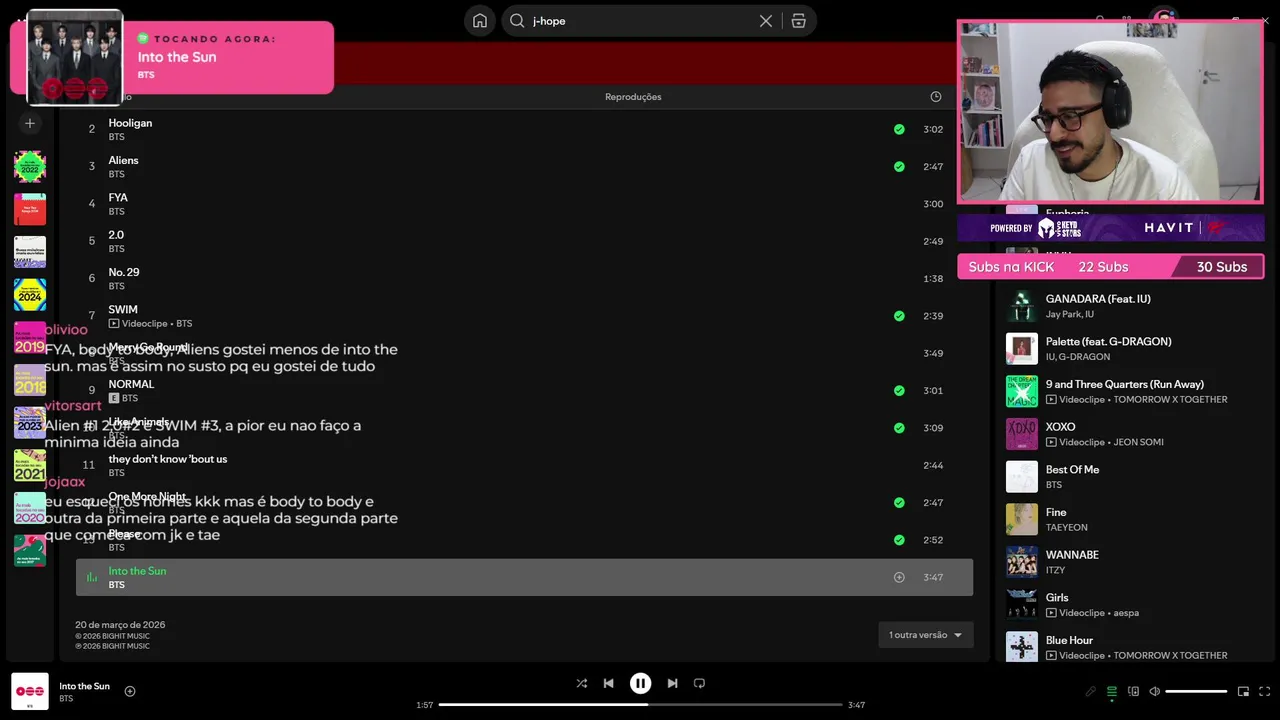1280x720 pixels.
Task: Clear the j-hope search with X
Action: tap(766, 21)
